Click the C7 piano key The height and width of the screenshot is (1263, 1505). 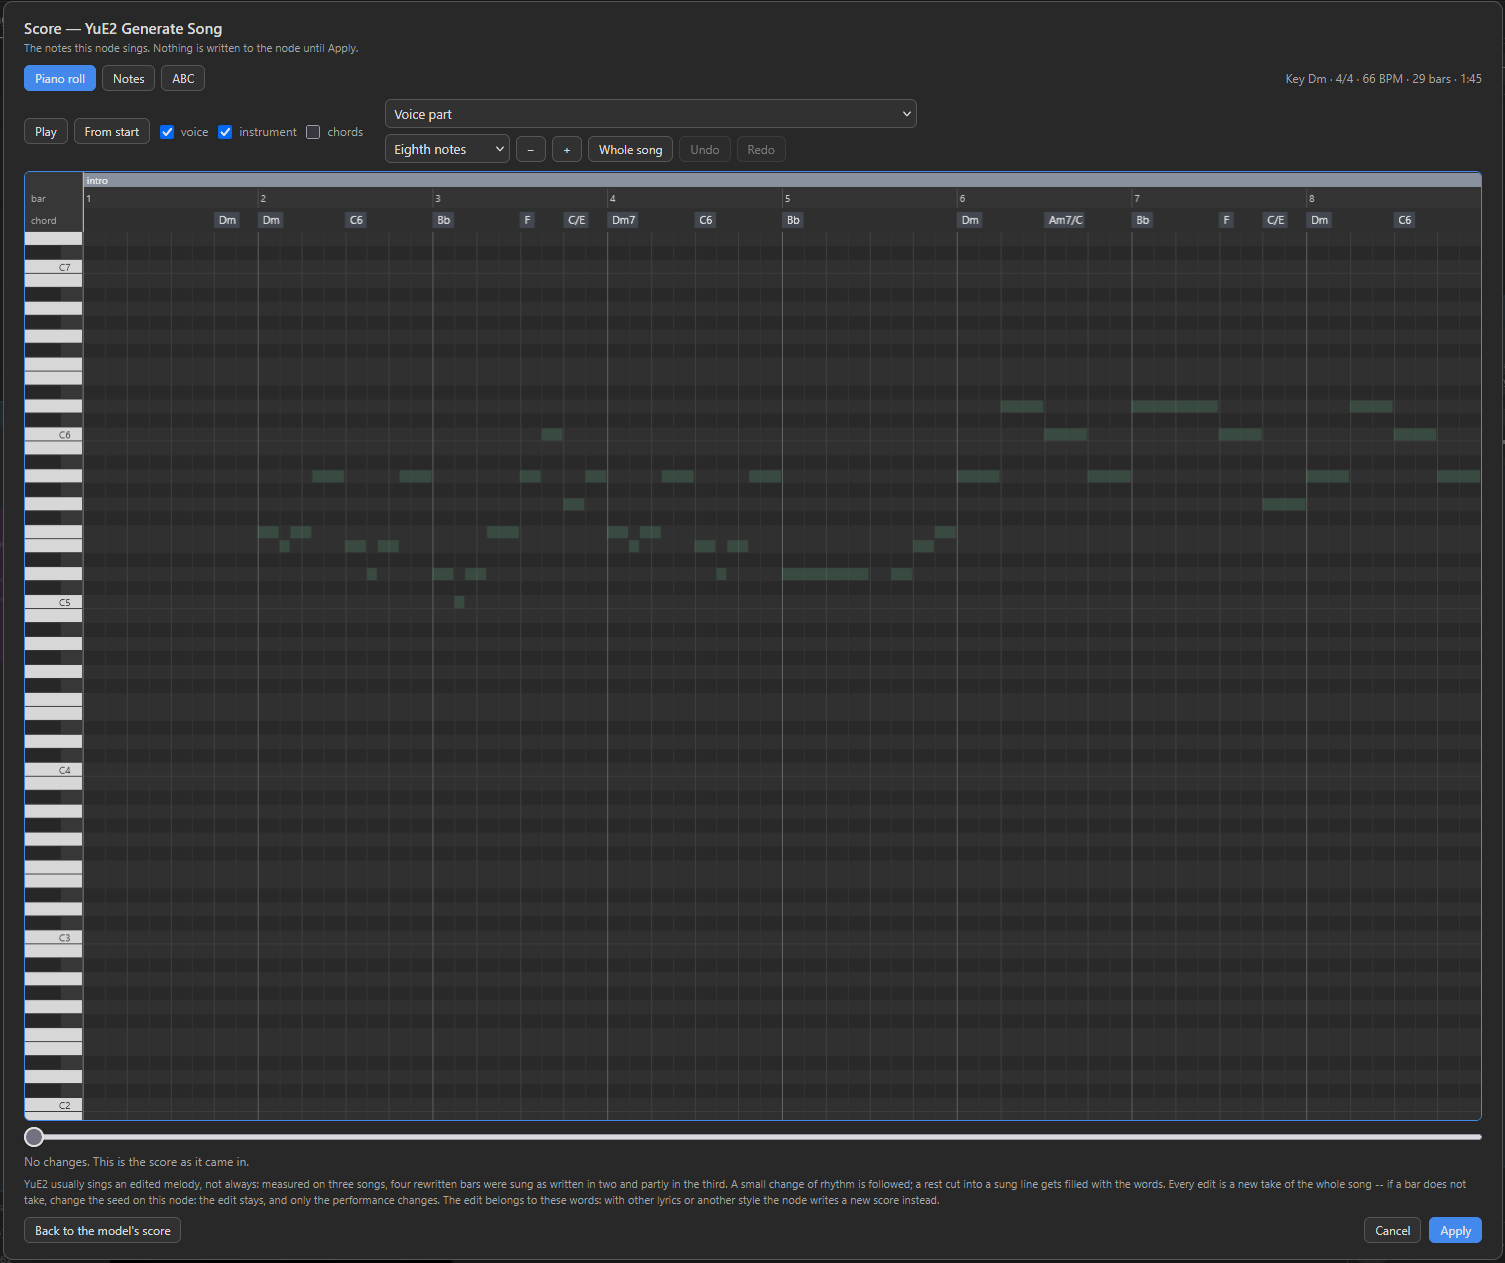54,267
